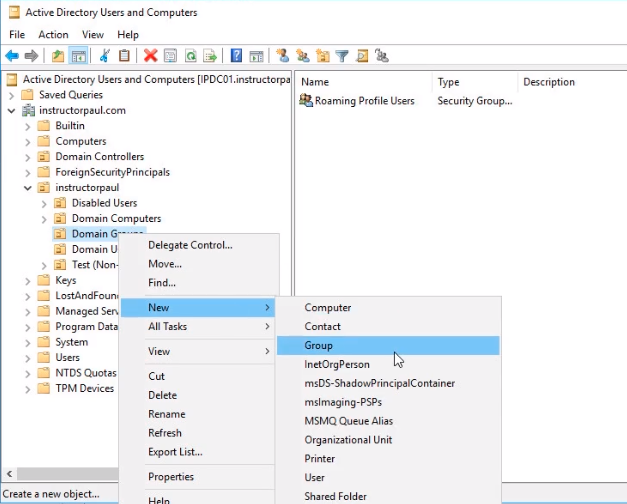Screen dimensions: 627x504
Task: Choose Group from the New submenu
Action: tap(319, 346)
